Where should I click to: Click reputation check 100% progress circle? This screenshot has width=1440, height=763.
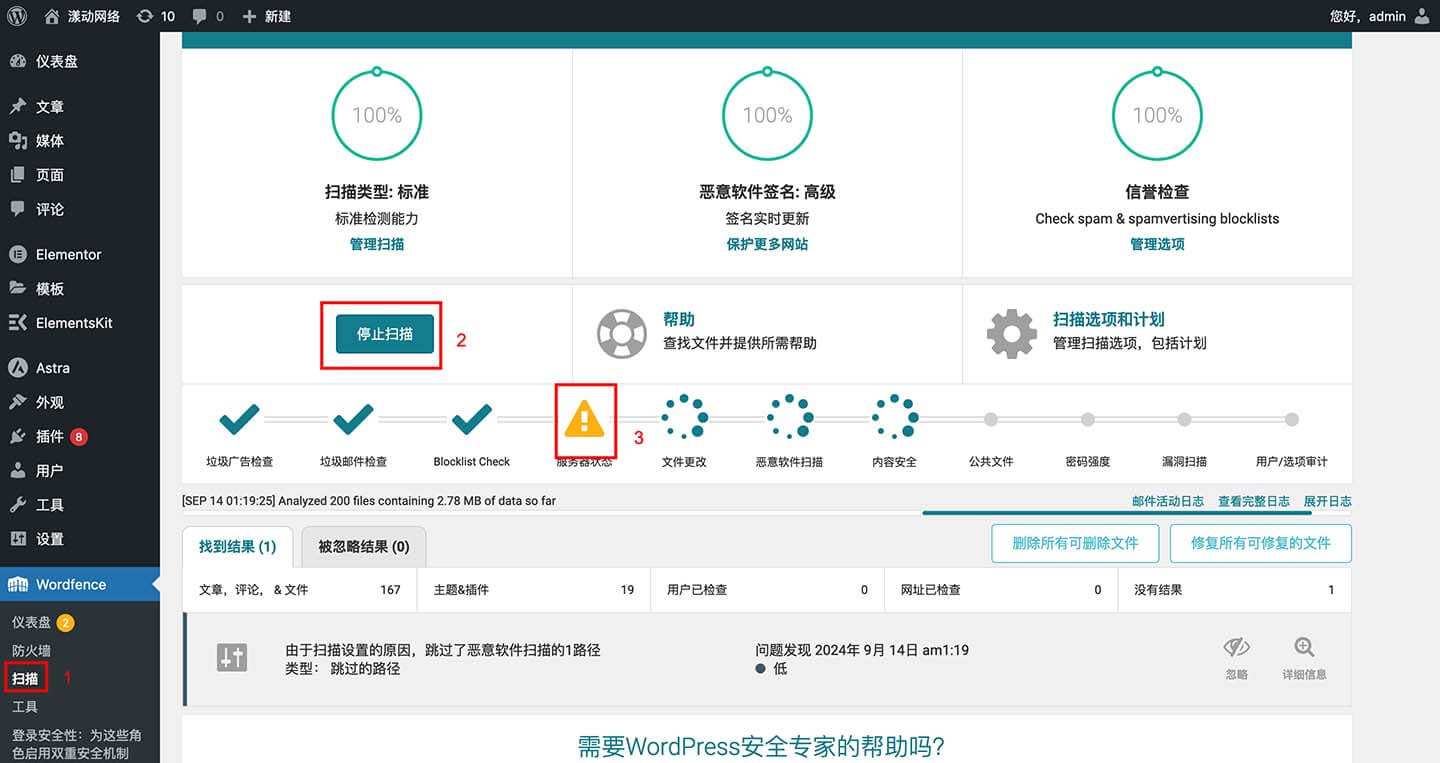(1157, 115)
